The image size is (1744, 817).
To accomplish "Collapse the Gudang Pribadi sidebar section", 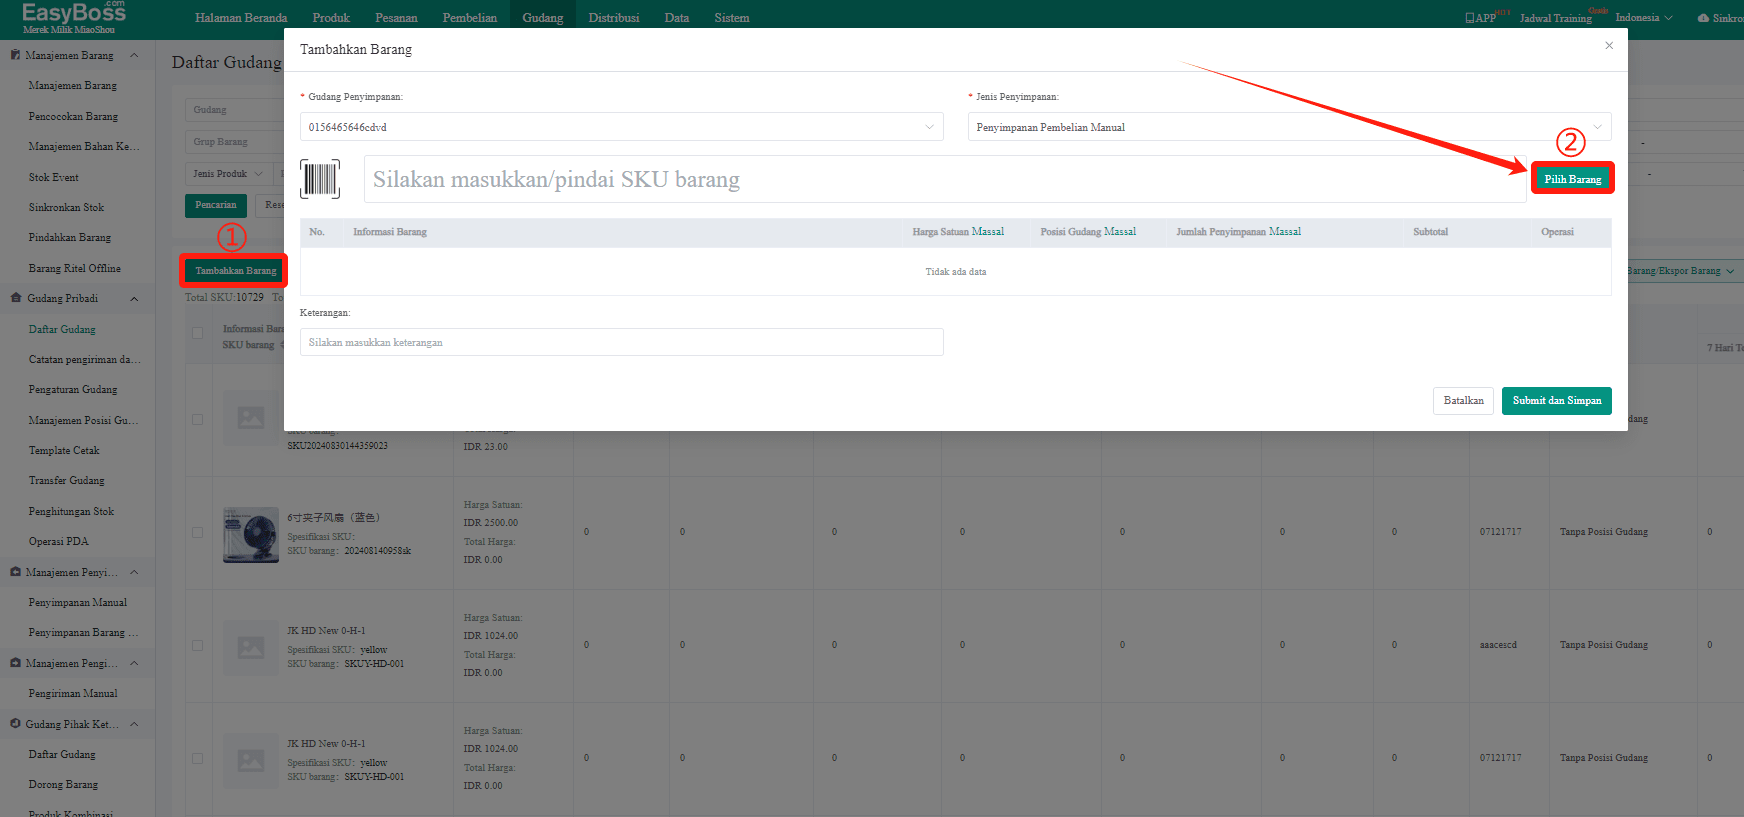I will 134,298.
